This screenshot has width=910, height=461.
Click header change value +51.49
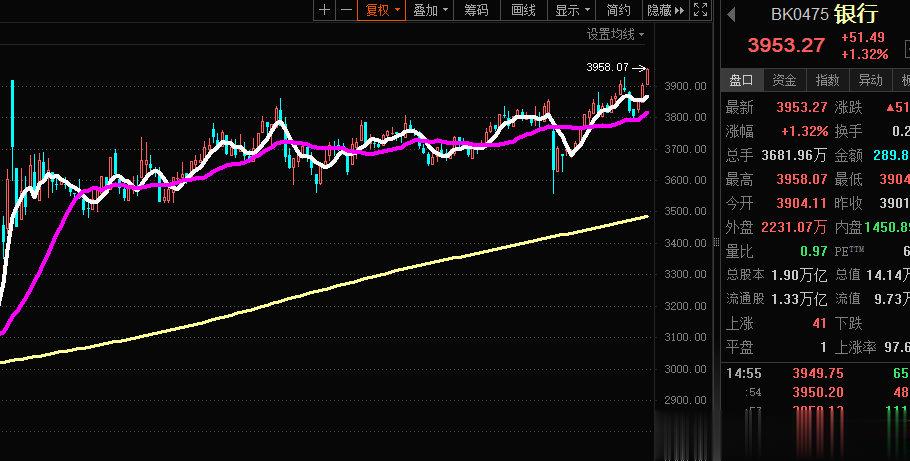click(x=862, y=38)
